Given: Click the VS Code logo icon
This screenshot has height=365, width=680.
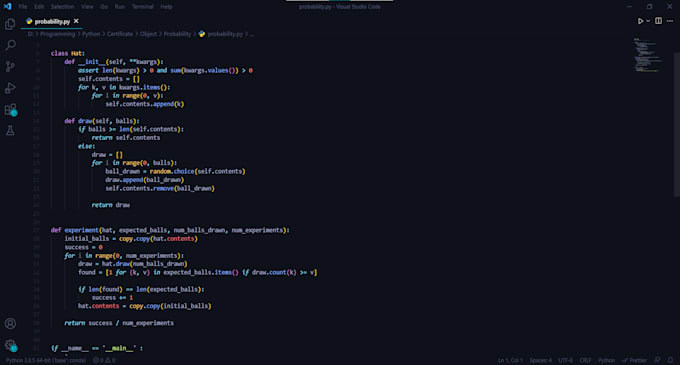Looking at the screenshot, I should coord(7,7).
